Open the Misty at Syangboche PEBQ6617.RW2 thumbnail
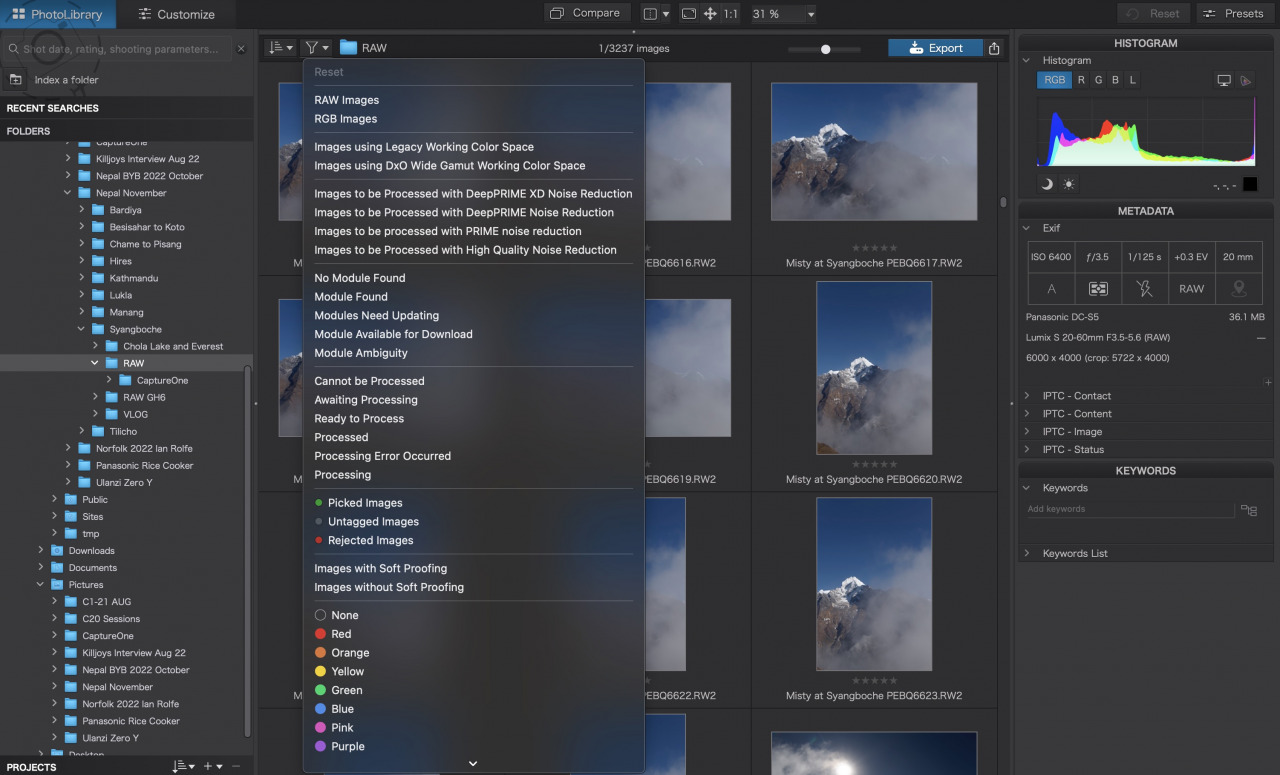 click(x=873, y=150)
